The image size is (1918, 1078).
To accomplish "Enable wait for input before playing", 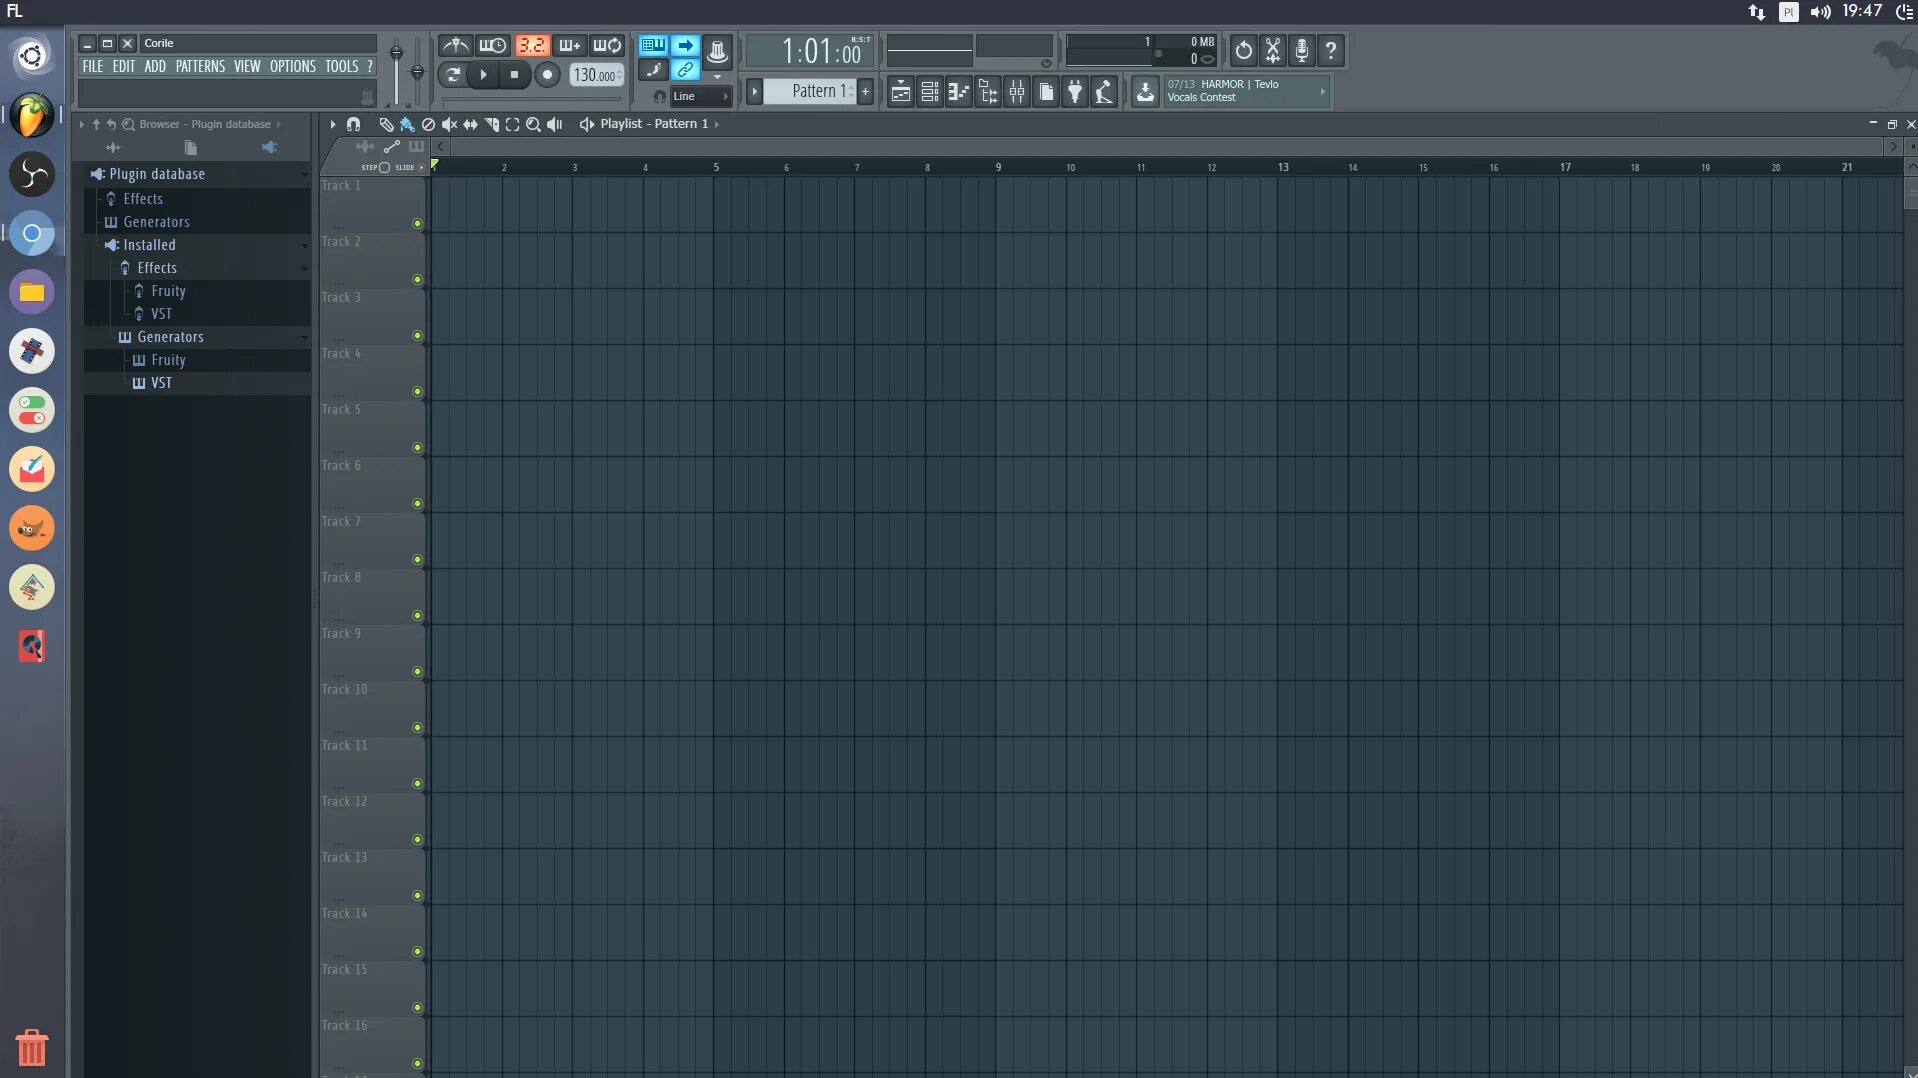I will click(x=492, y=45).
